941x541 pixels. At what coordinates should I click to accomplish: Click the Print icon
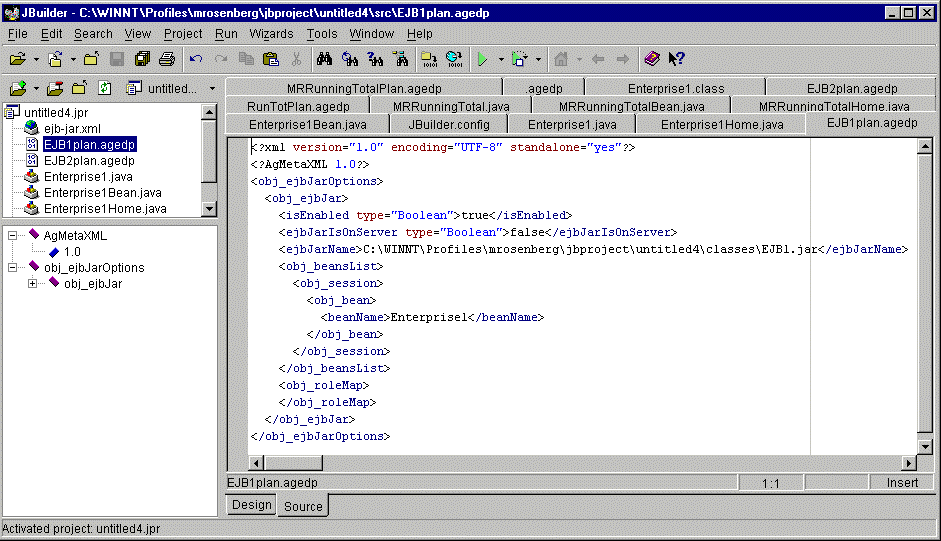pyautogui.click(x=167, y=59)
